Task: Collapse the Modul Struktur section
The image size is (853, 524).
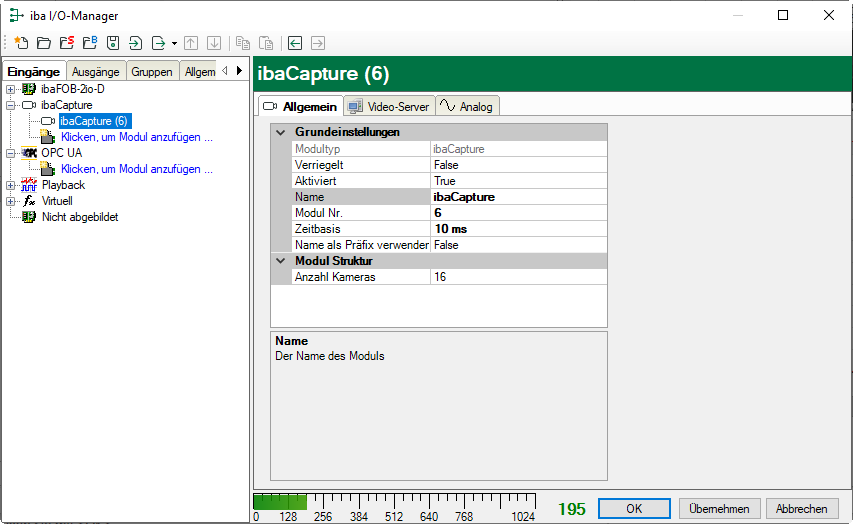Action: point(280,261)
